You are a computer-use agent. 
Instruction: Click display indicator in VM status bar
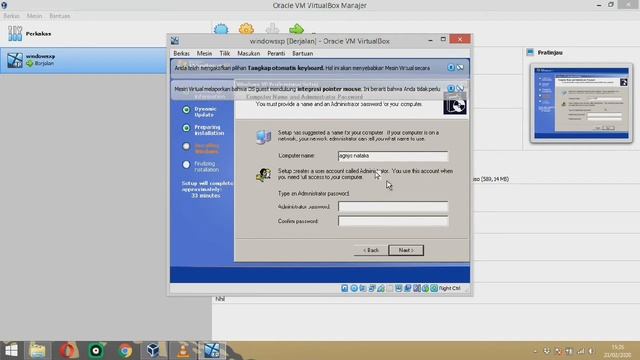(398, 288)
